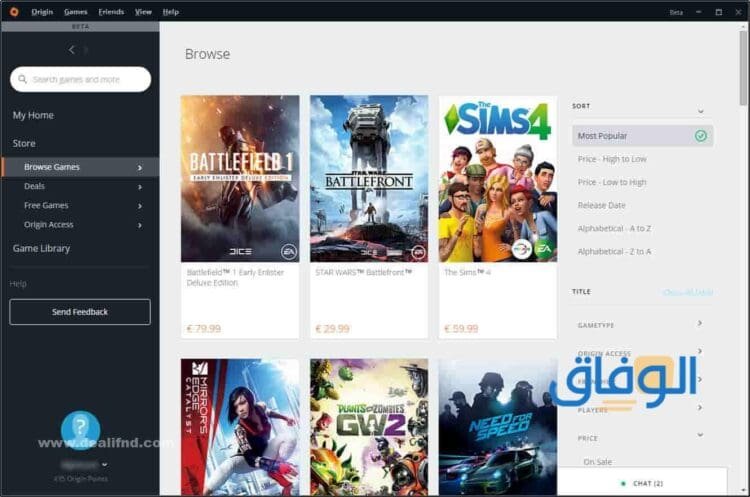750x497 pixels.
Task: Open the Origin menu
Action: [42, 11]
